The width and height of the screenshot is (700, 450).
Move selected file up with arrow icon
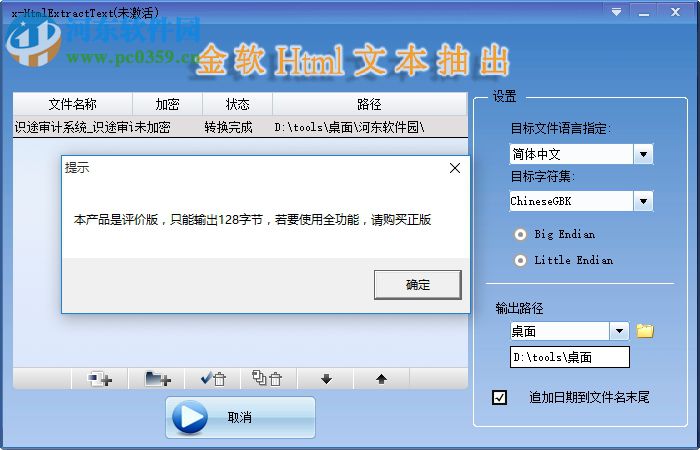click(x=381, y=379)
